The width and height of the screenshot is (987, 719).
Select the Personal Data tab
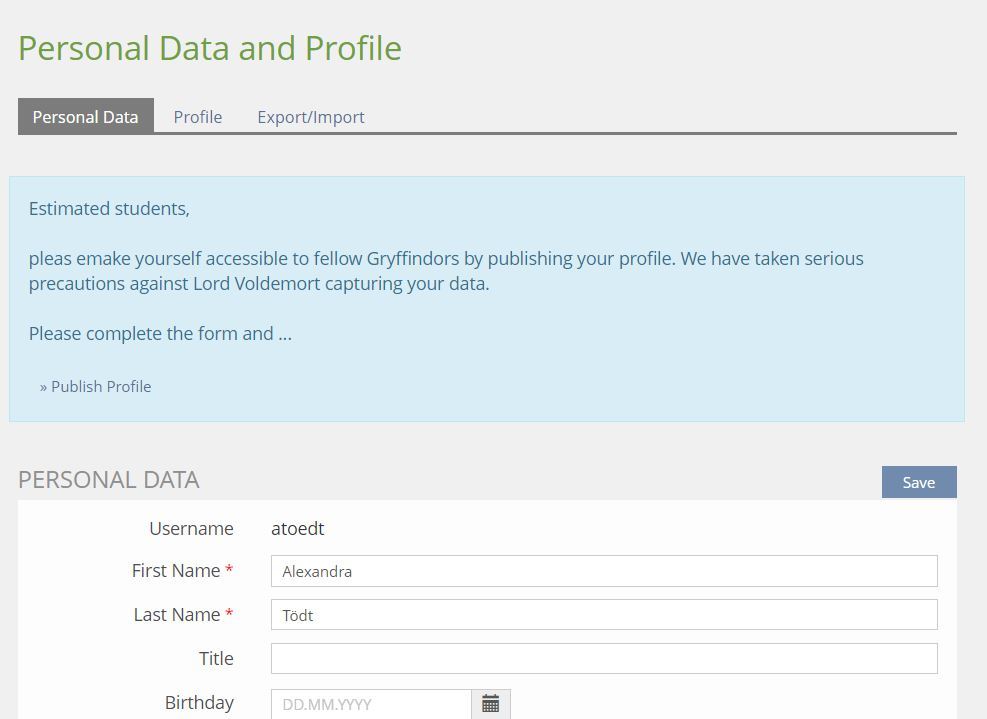[x=85, y=117]
